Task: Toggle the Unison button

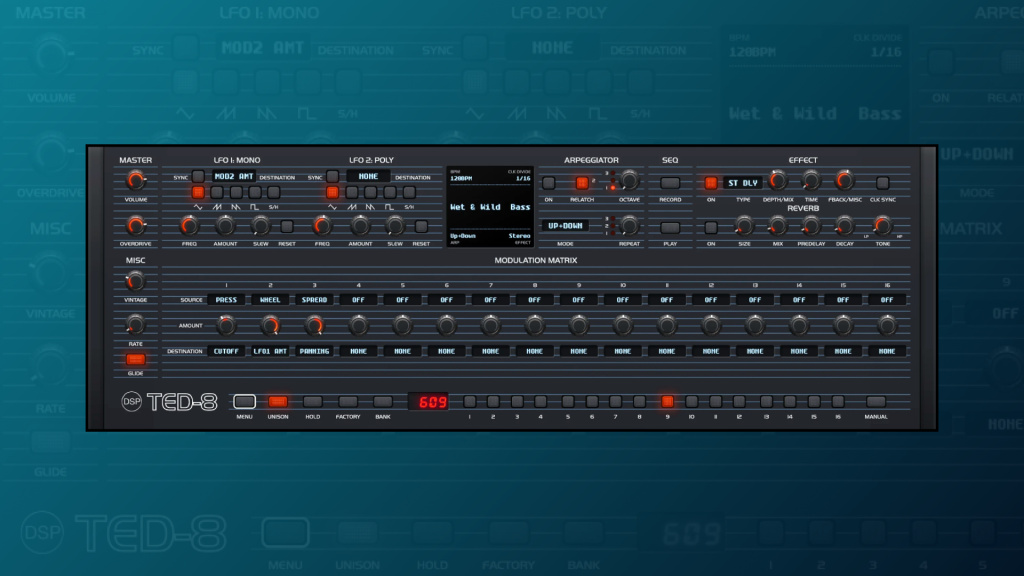Action: point(278,401)
